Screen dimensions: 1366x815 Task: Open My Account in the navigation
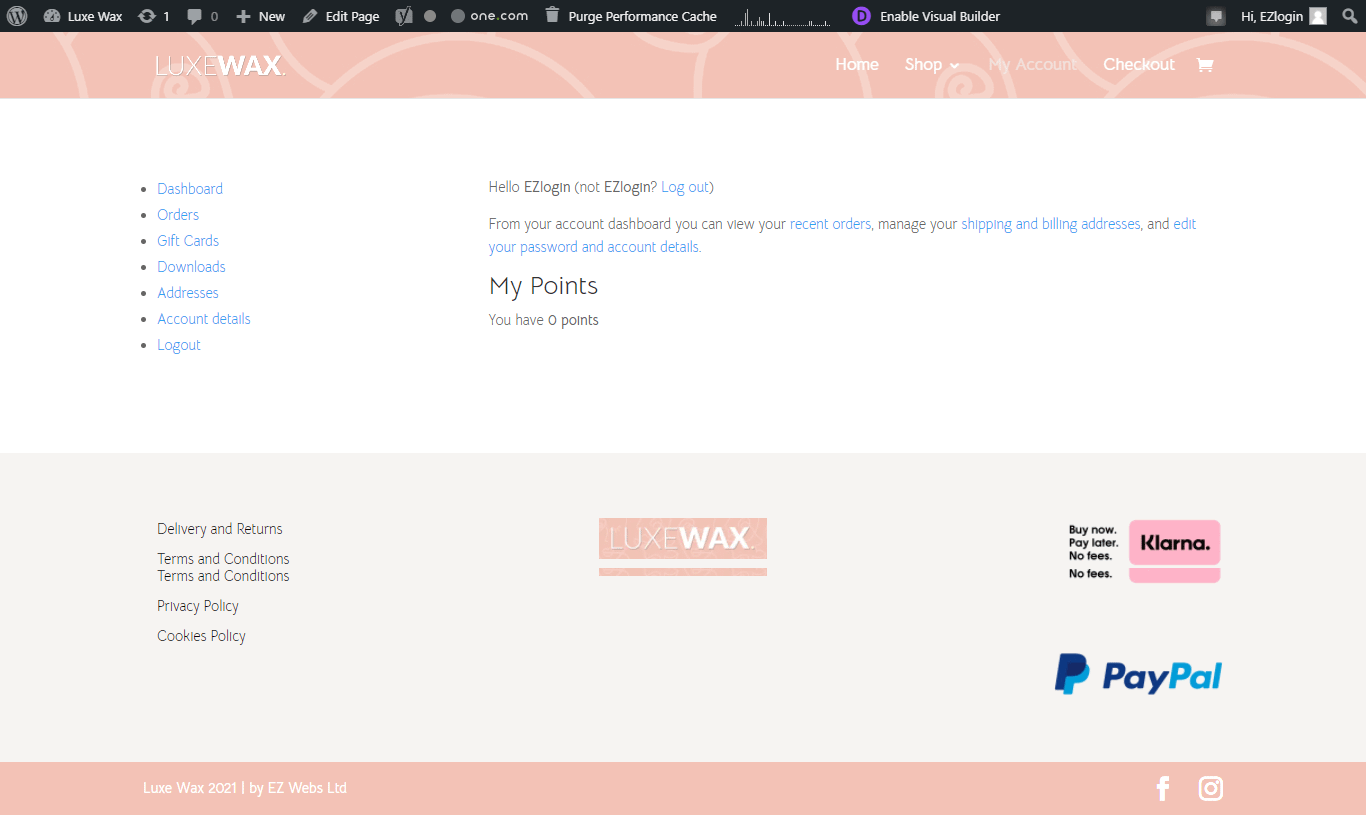click(1033, 64)
